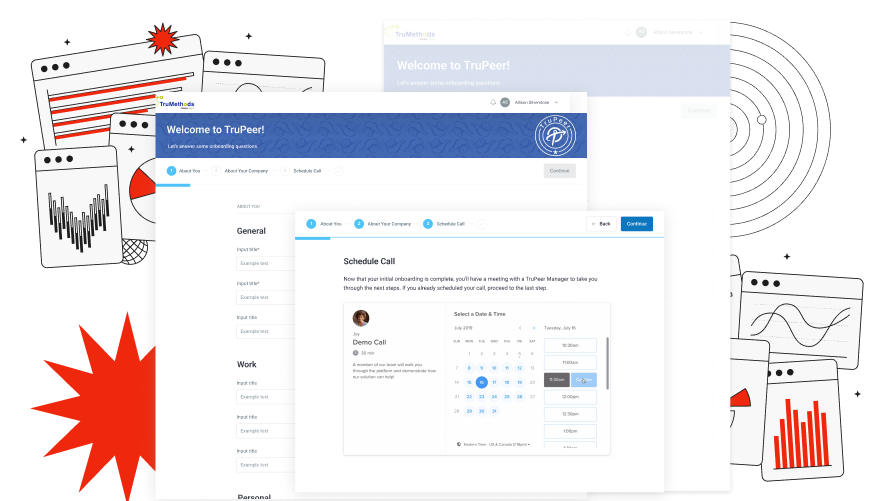888x501 pixels.
Task: Select July 17 on the calendar
Action: coord(494,382)
